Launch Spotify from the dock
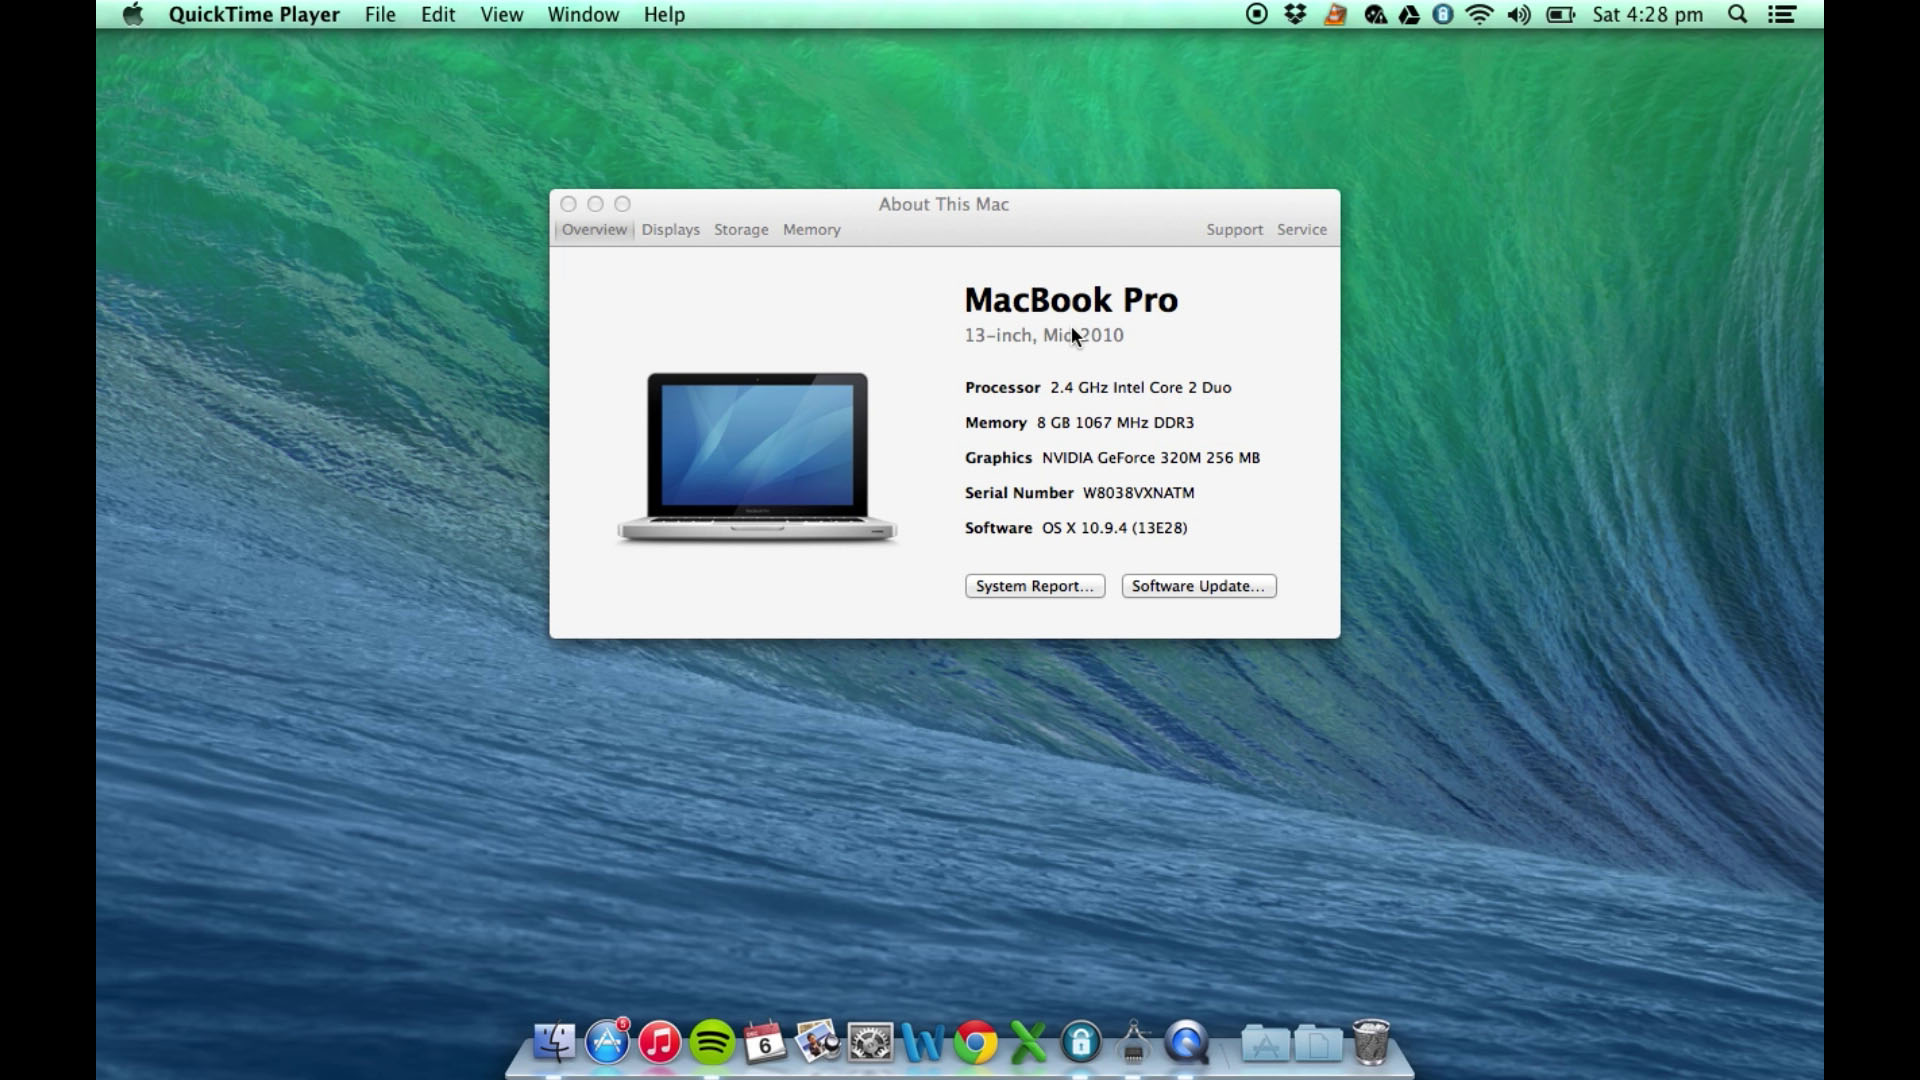Image resolution: width=1920 pixels, height=1080 pixels. pos(712,1043)
